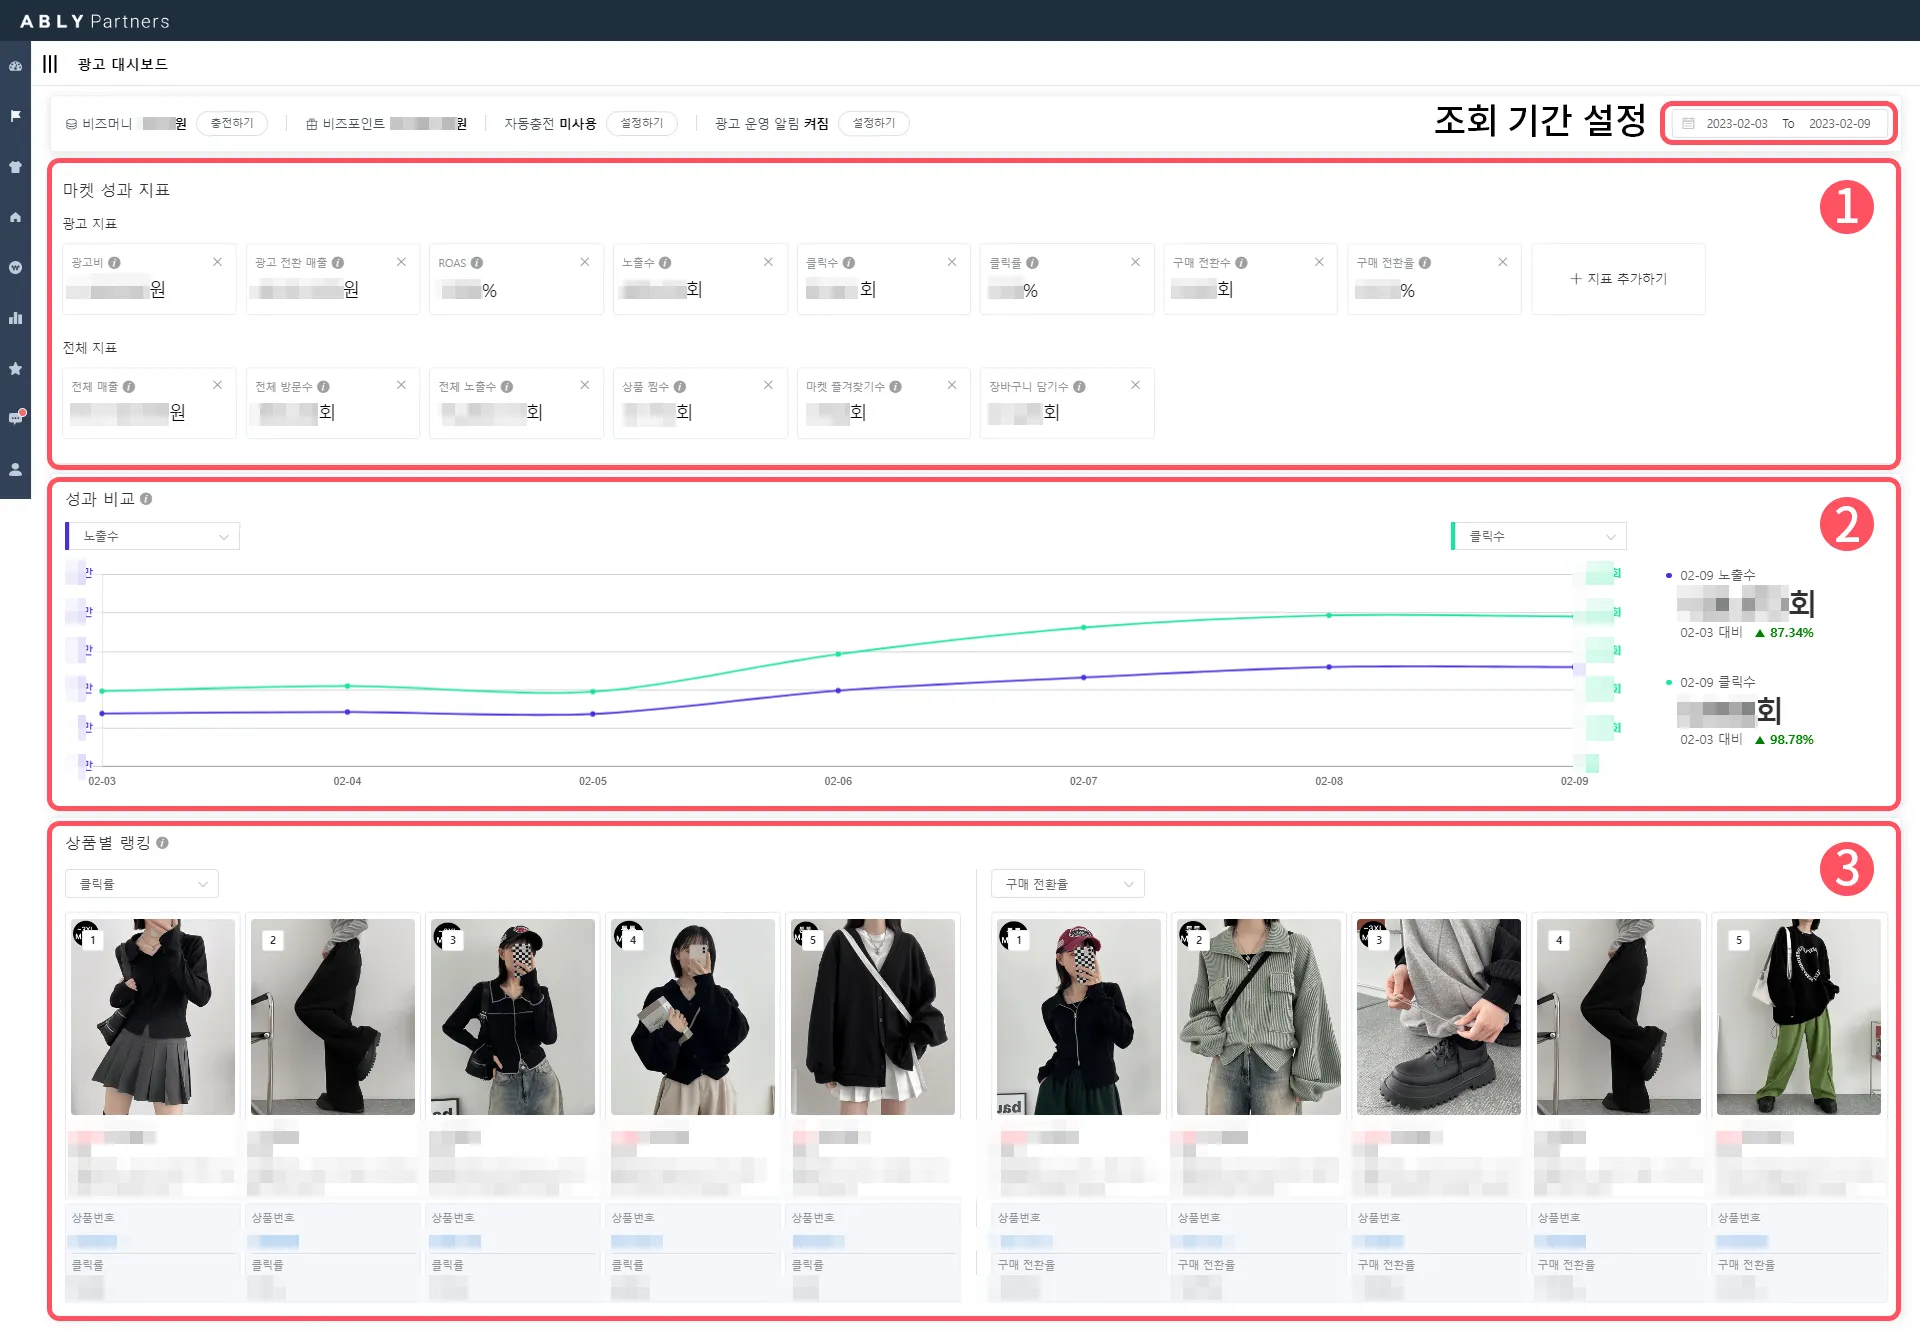Screen dimensions: 1920x1336
Task: Expand the 구매 전환율 ranking dropdown
Action: (x=1067, y=884)
